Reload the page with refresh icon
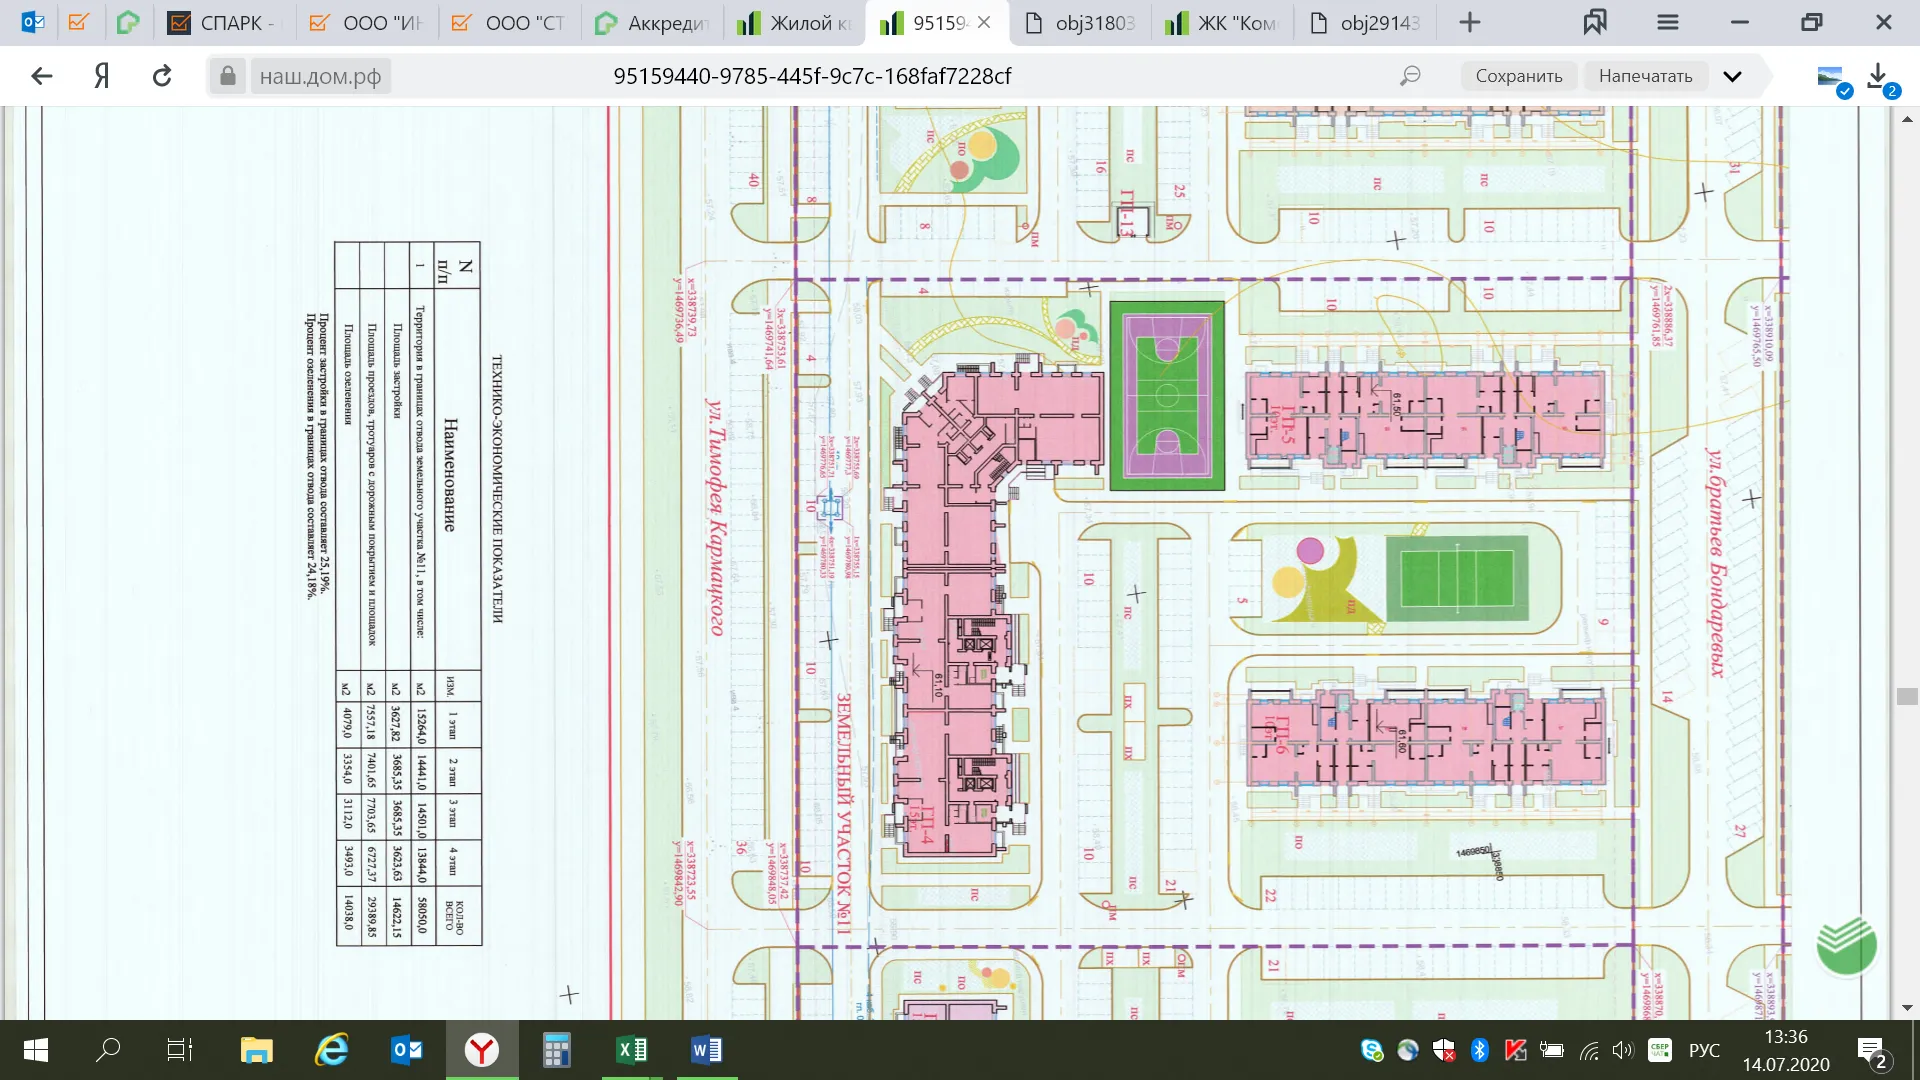Viewport: 1920px width, 1080px height. click(162, 76)
